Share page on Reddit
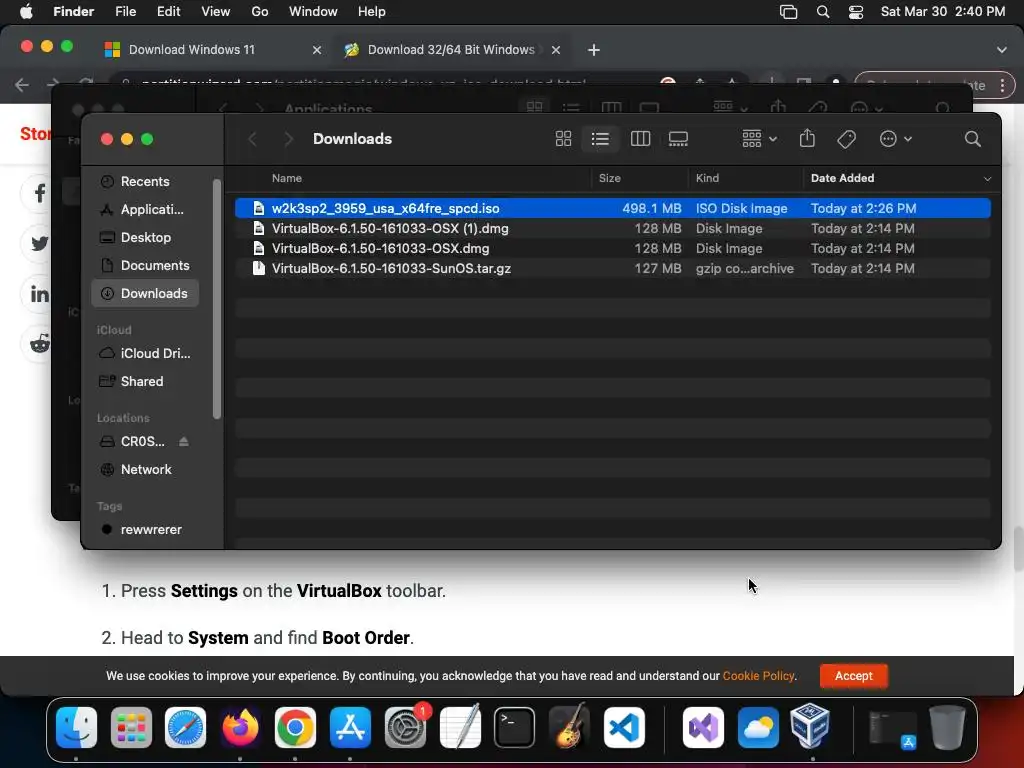Screen dimensions: 1024x768 point(39,344)
